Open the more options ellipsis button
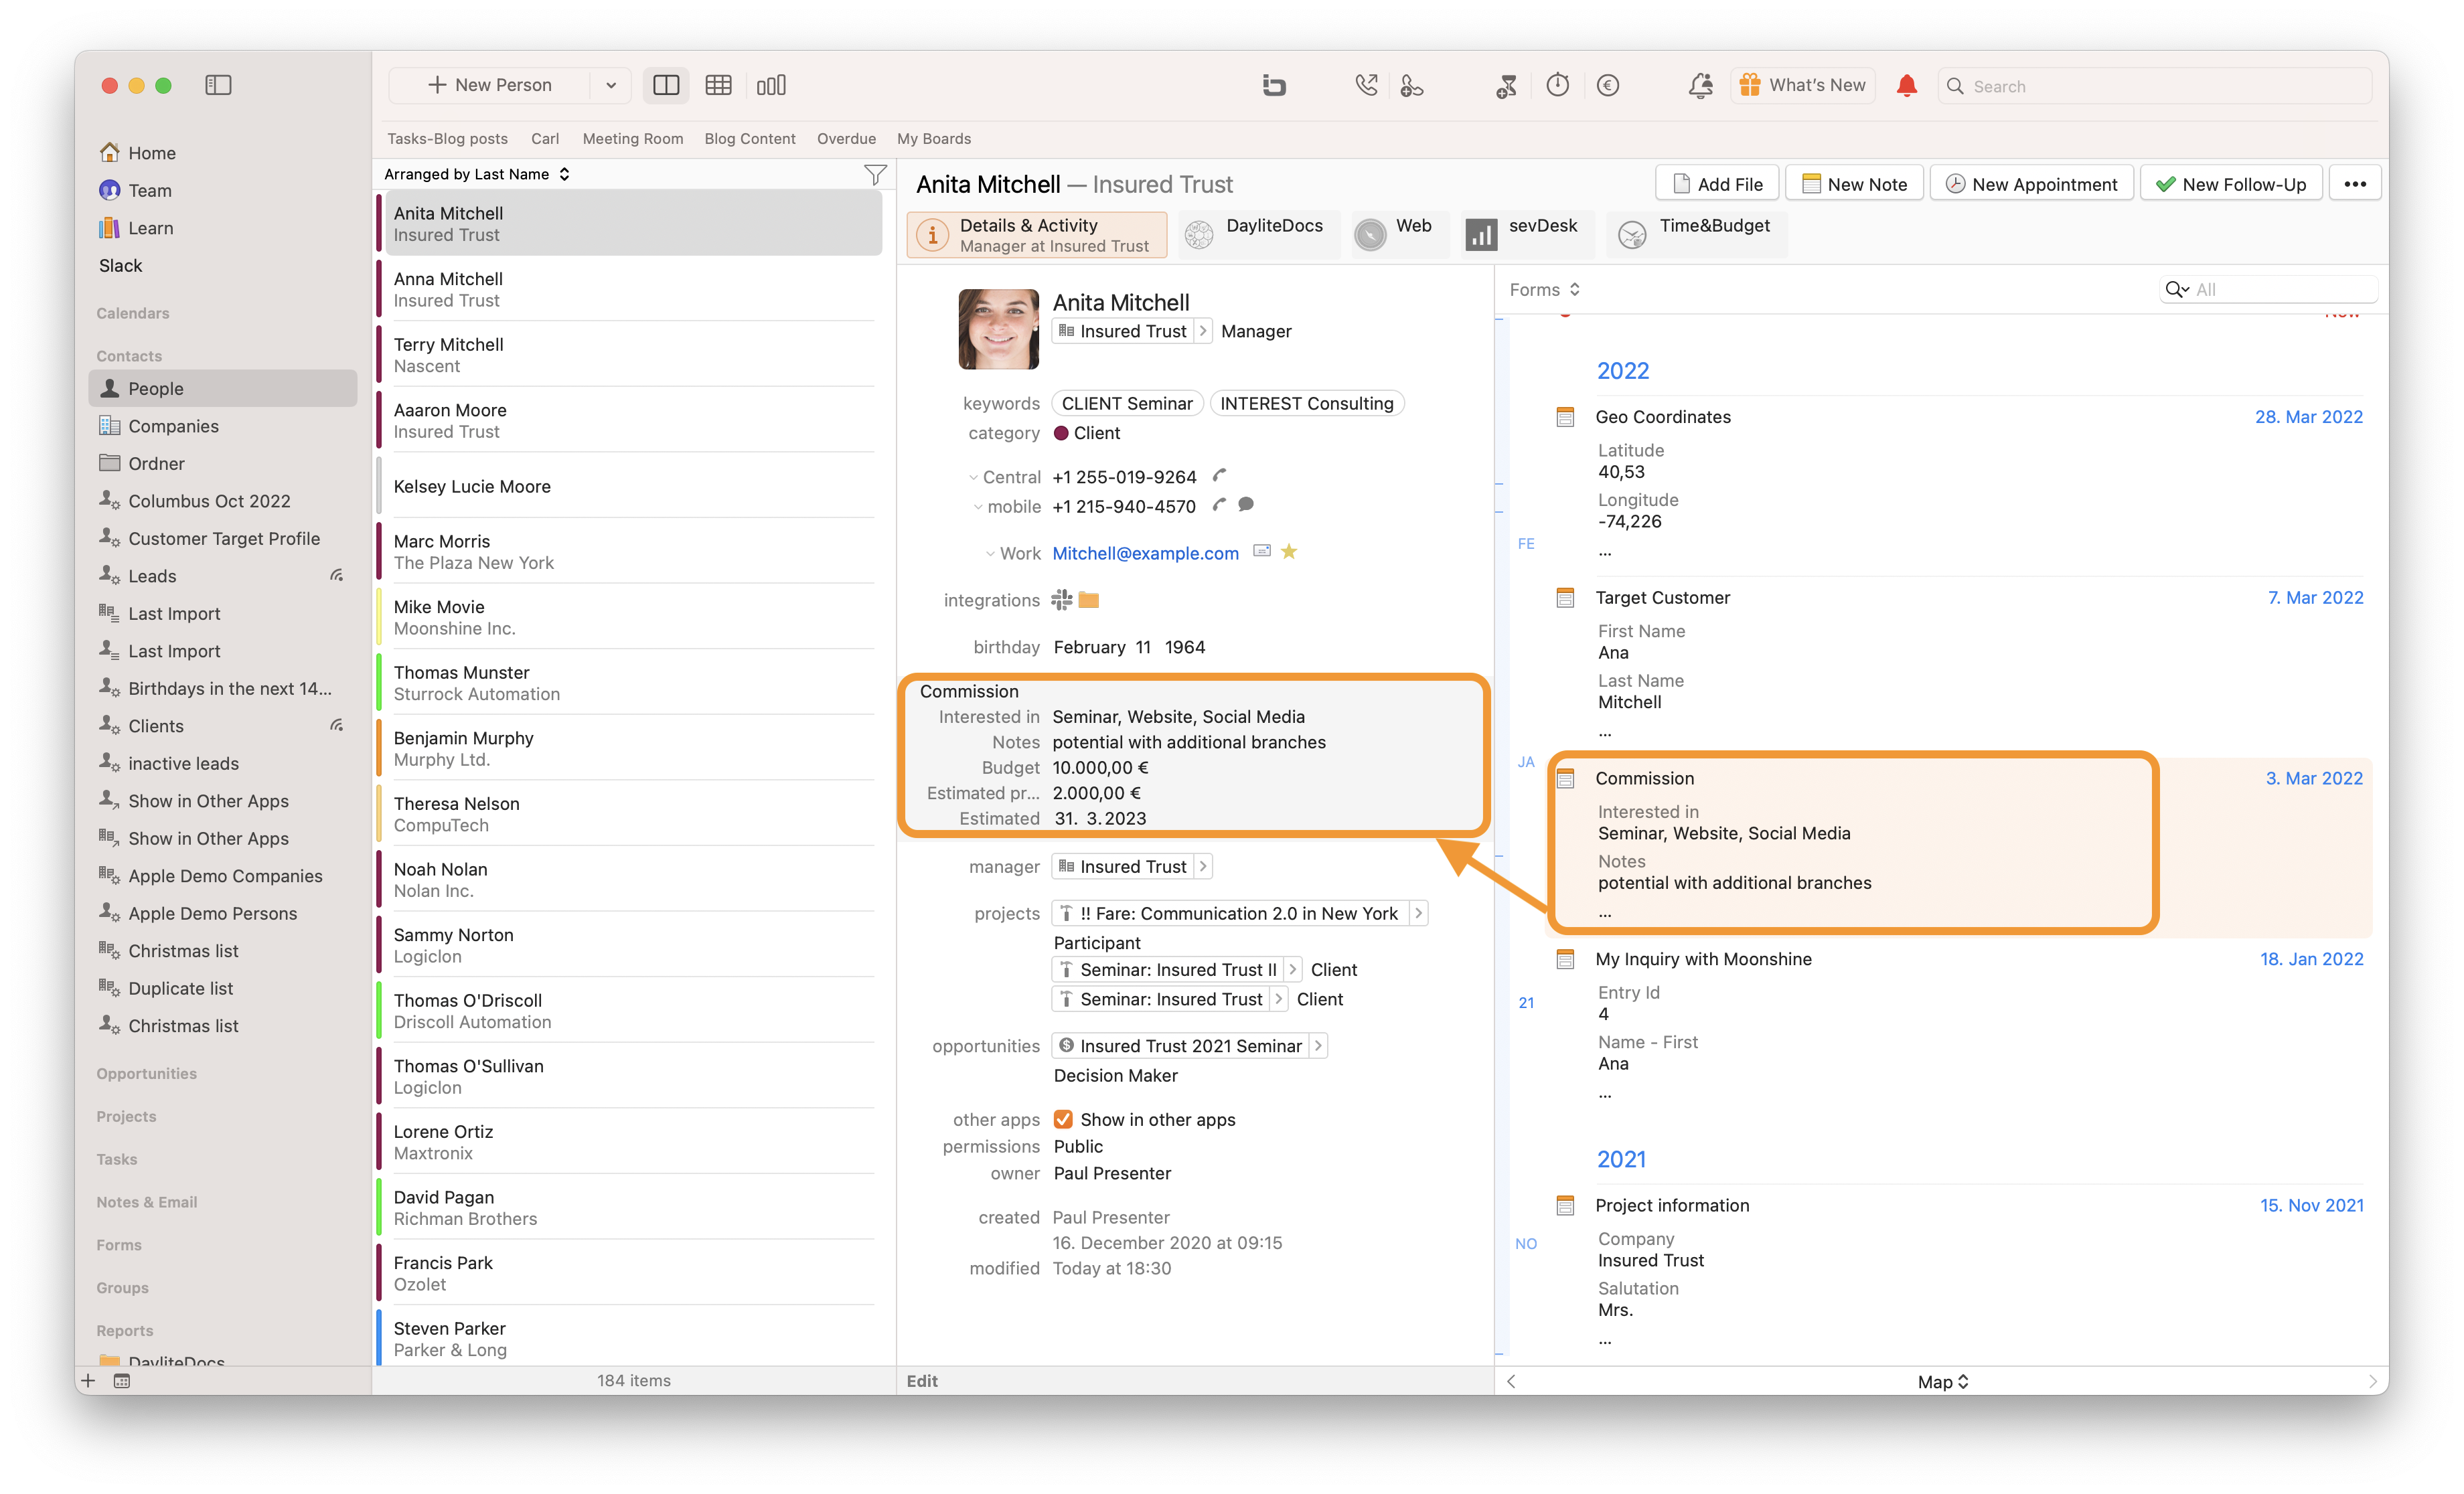This screenshot has width=2464, height=1494. click(2355, 184)
